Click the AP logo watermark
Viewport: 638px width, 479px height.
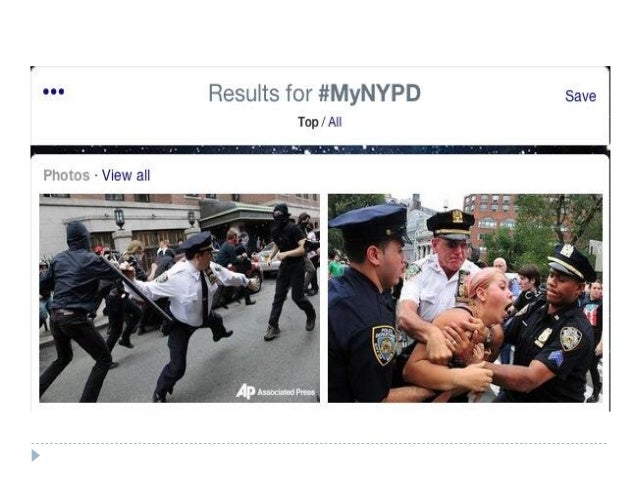[245, 392]
